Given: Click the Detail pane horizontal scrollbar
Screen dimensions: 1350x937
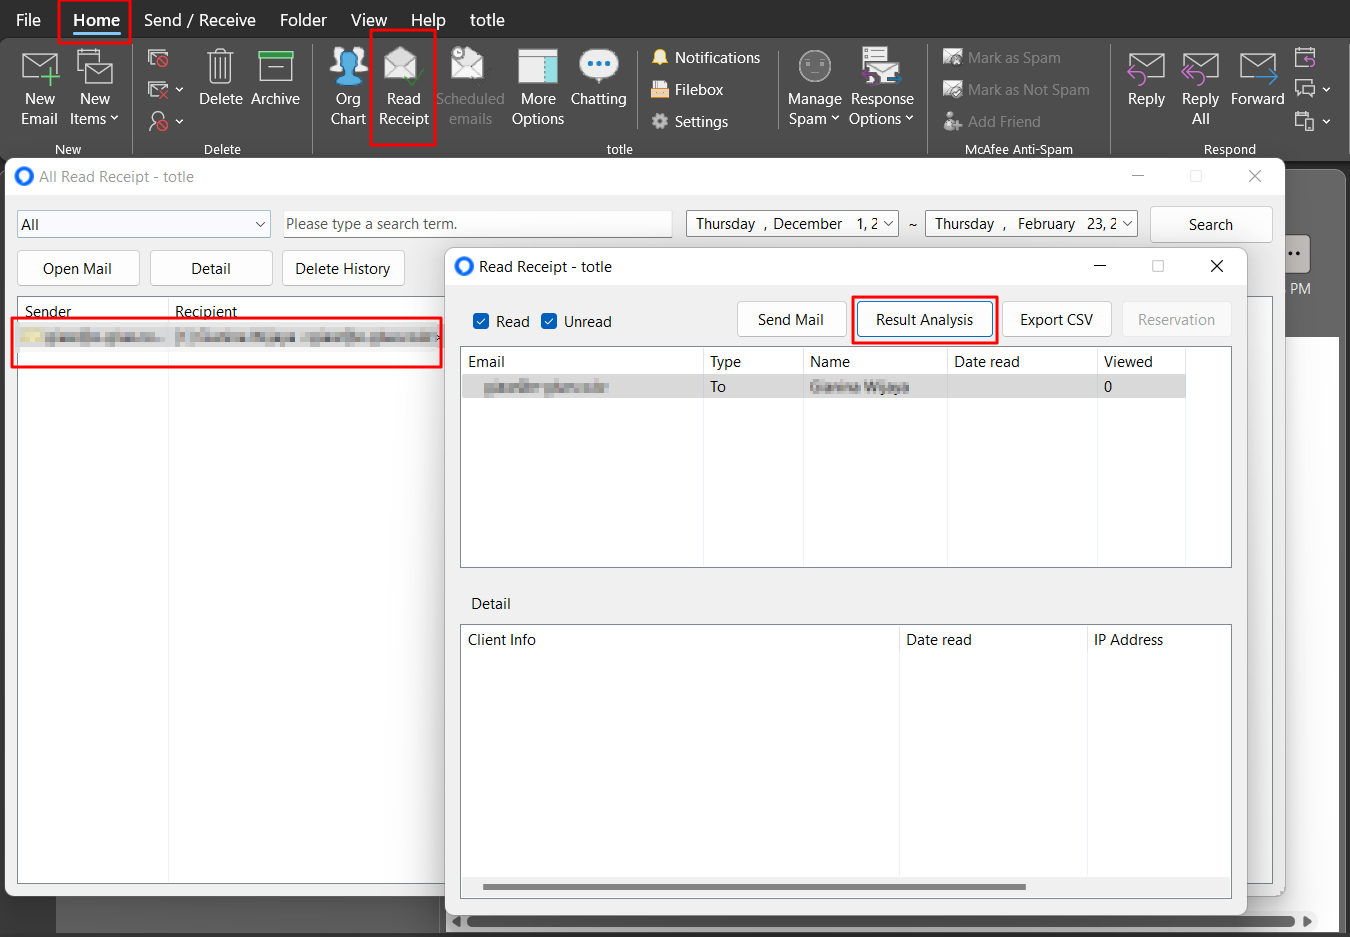Looking at the screenshot, I should pos(754,887).
